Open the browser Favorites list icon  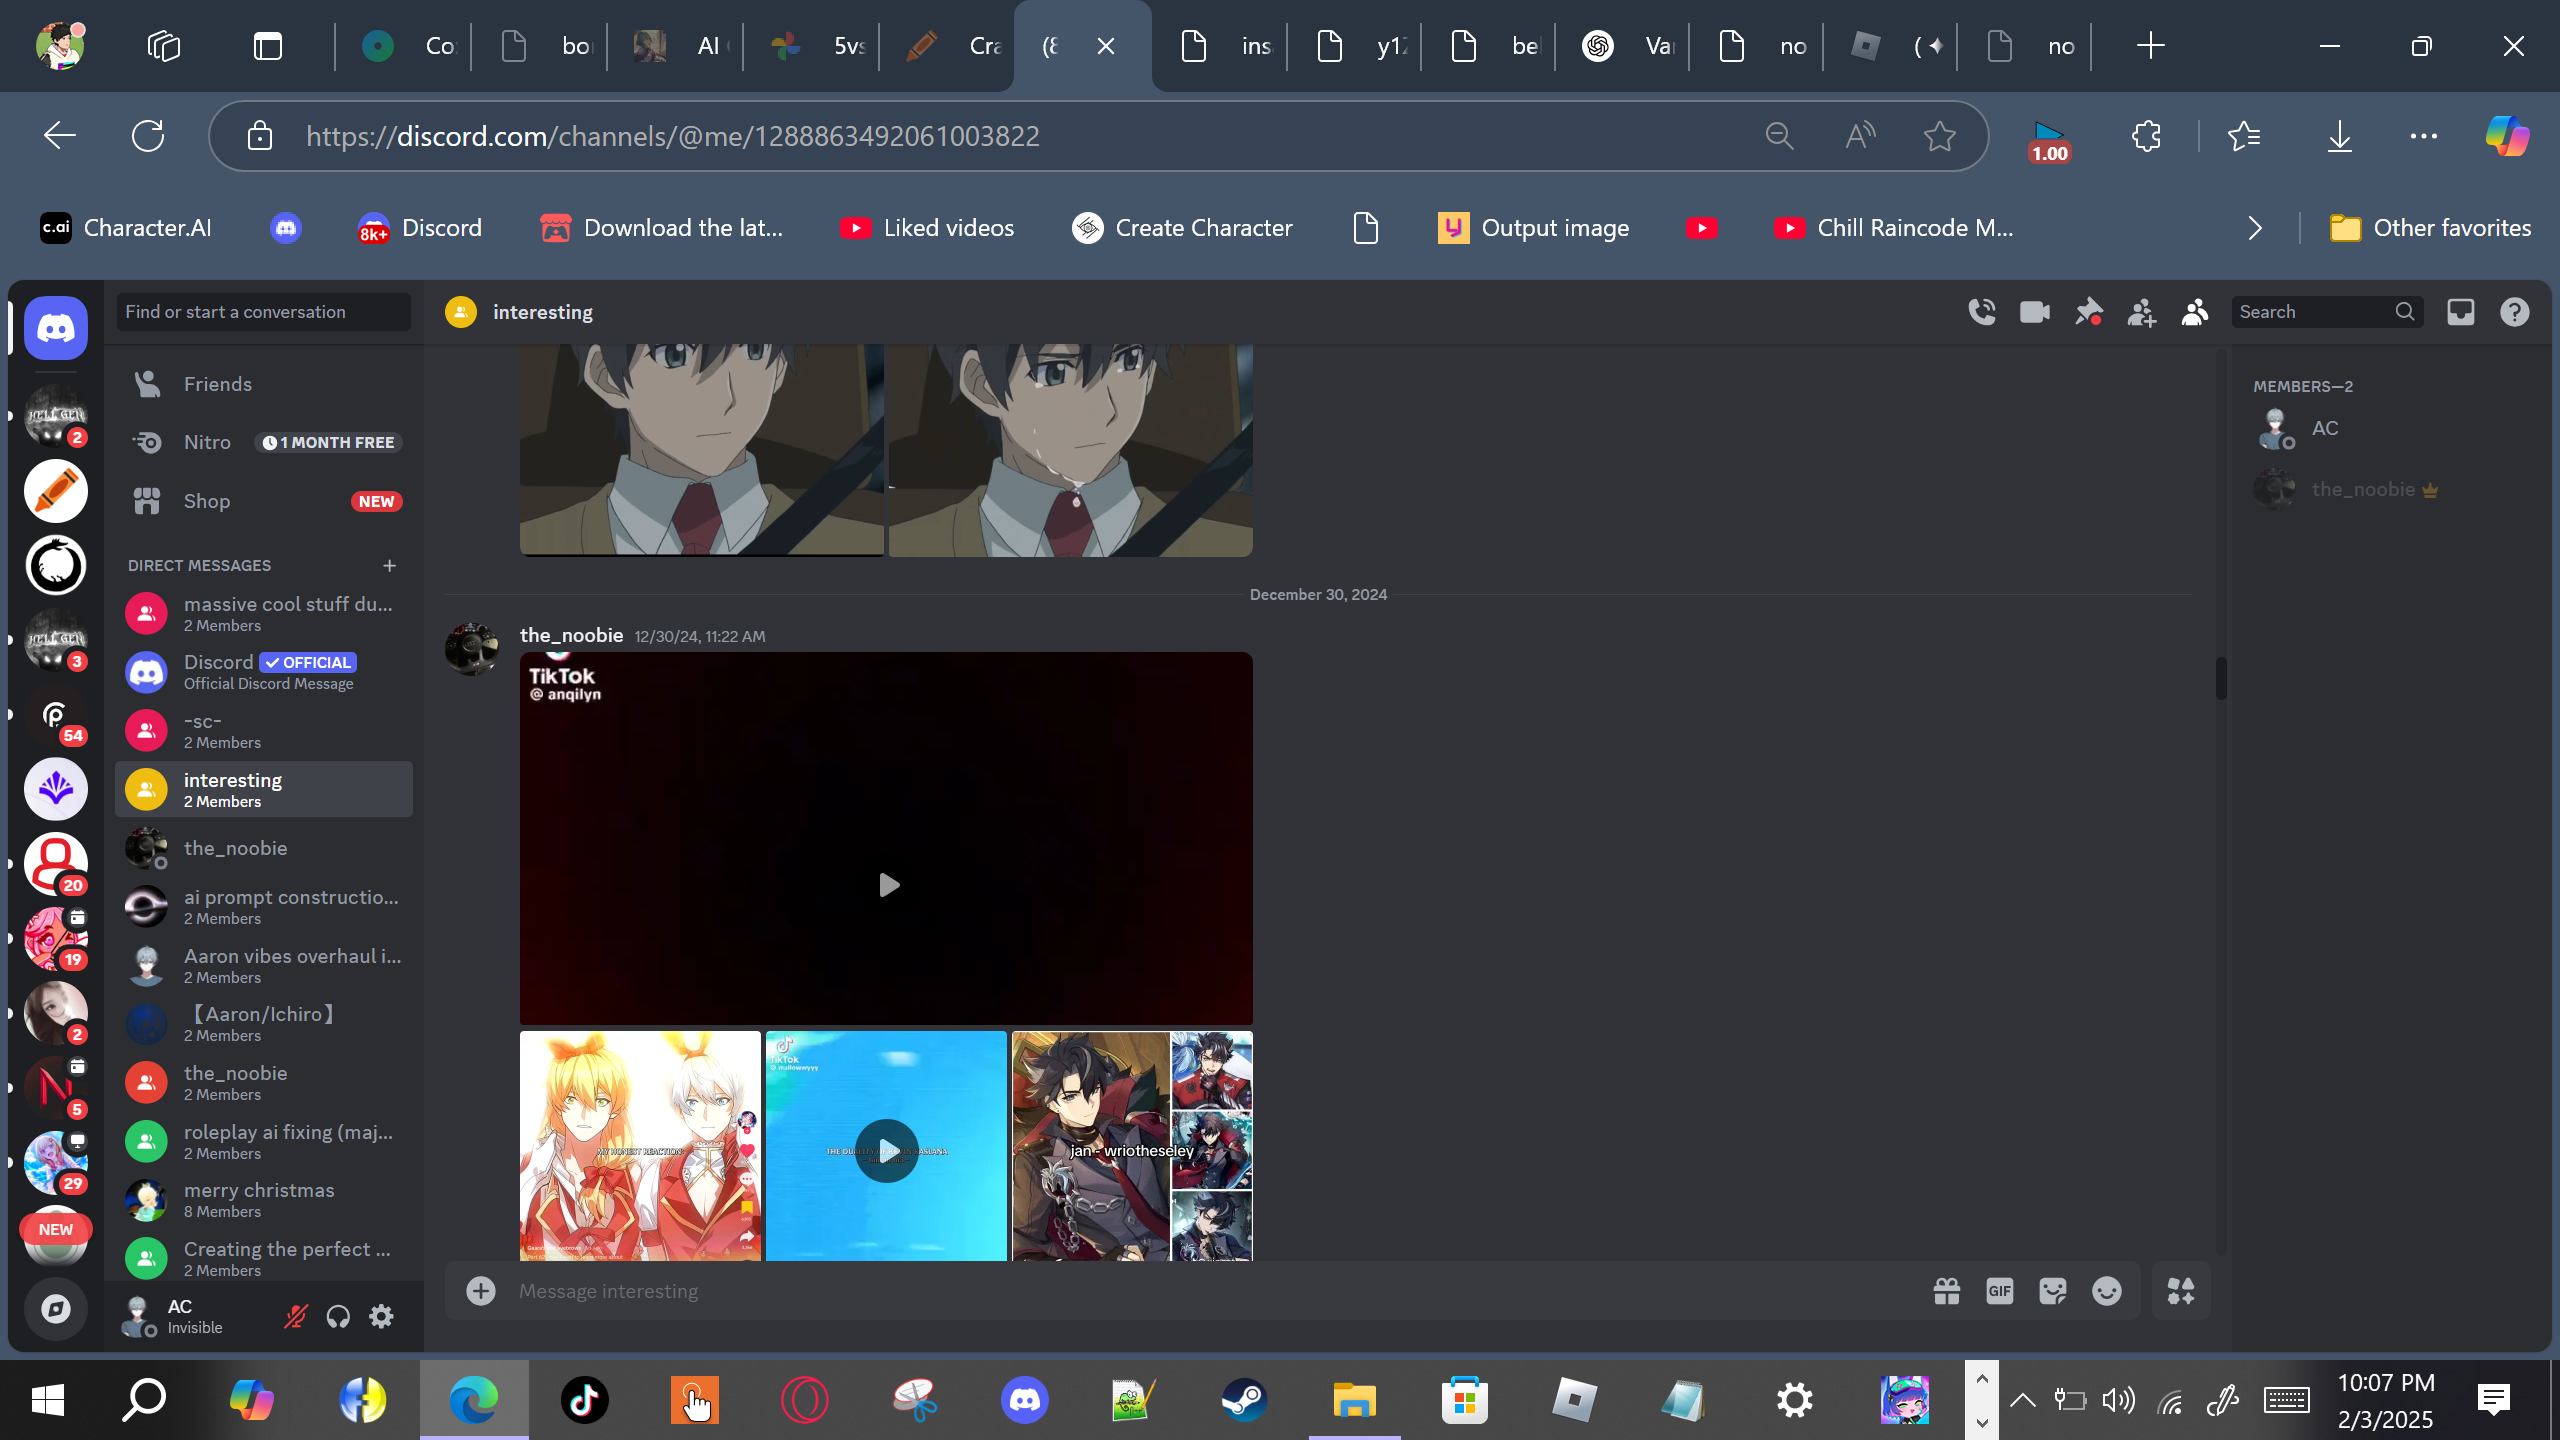[2244, 136]
